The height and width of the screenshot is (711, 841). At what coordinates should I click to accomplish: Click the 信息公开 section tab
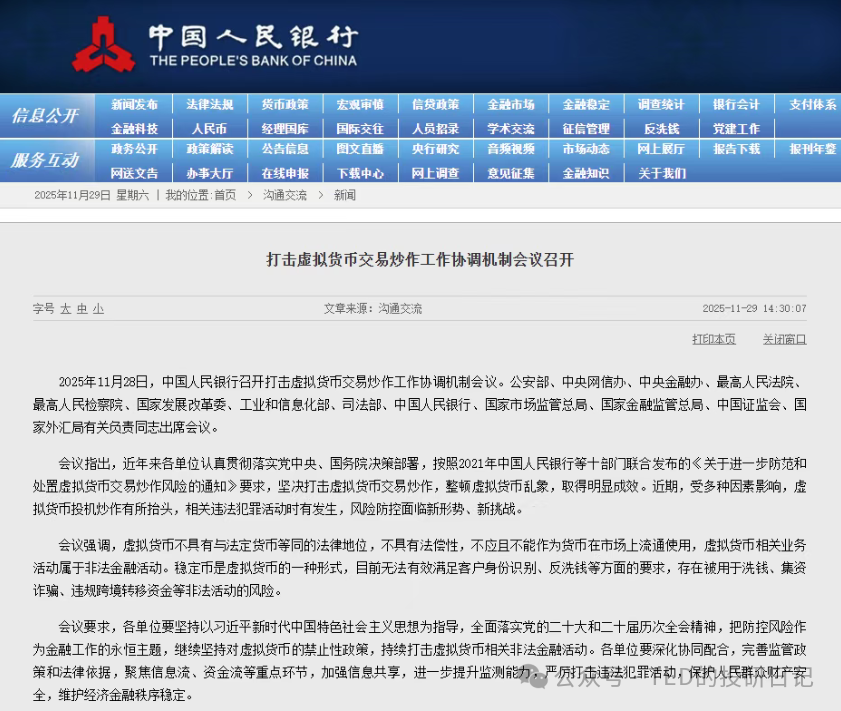[44, 116]
